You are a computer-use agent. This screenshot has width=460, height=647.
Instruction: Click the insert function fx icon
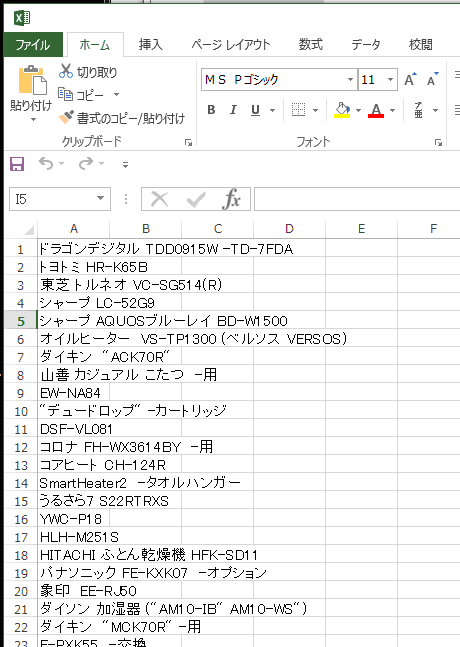231,199
